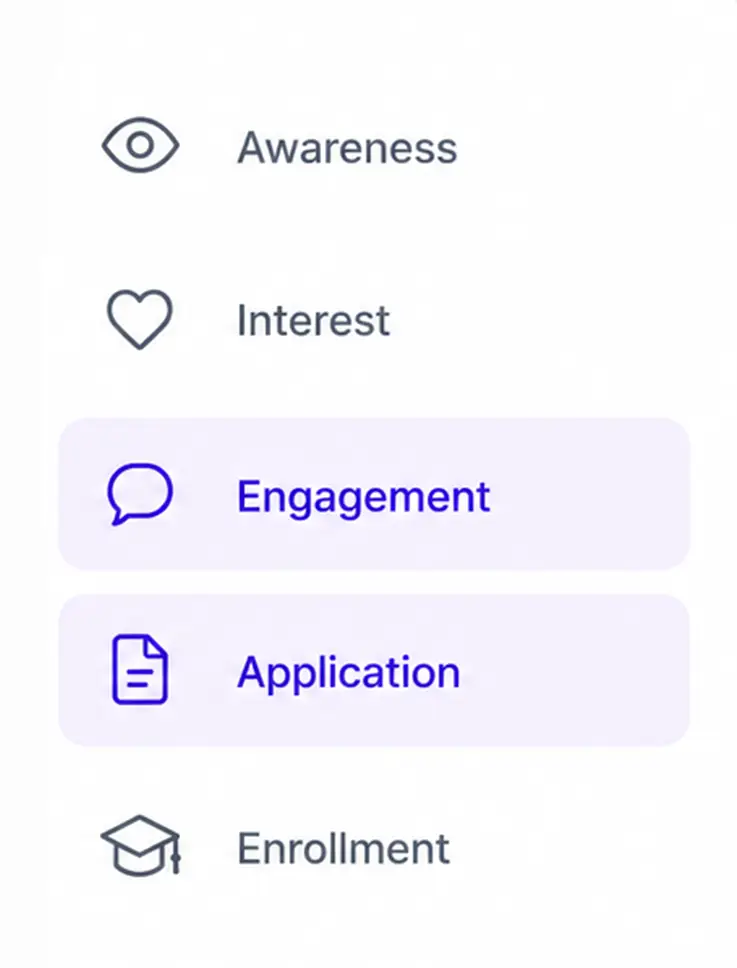Viewport: 737px width, 968px height.
Task: Click the tail of the Engagement speech bubble
Action: [119, 516]
